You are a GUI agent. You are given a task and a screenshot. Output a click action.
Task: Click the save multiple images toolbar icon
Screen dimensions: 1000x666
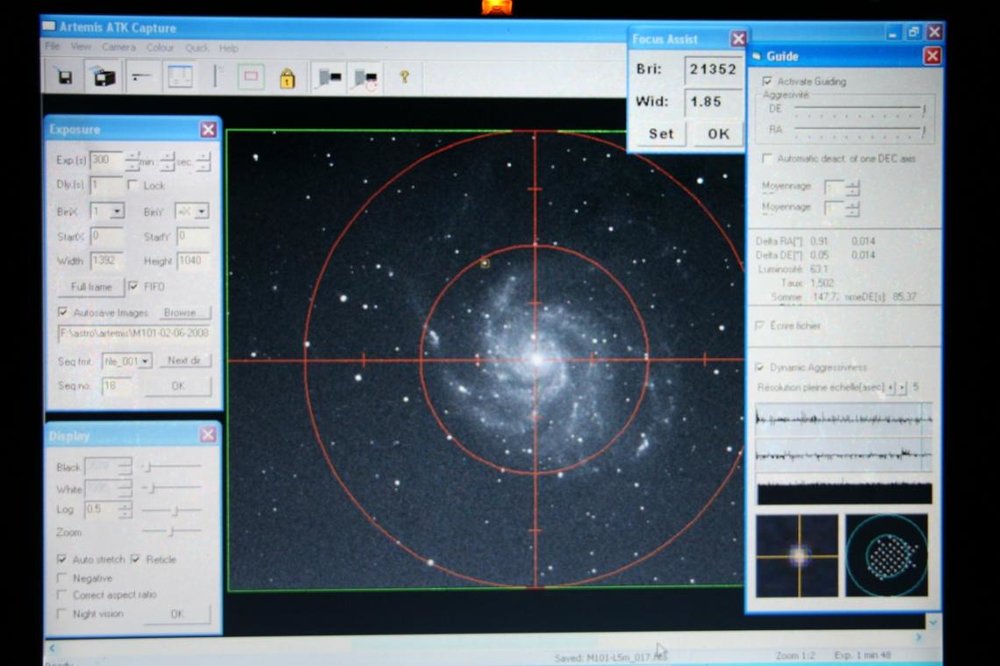pyautogui.click(x=103, y=77)
